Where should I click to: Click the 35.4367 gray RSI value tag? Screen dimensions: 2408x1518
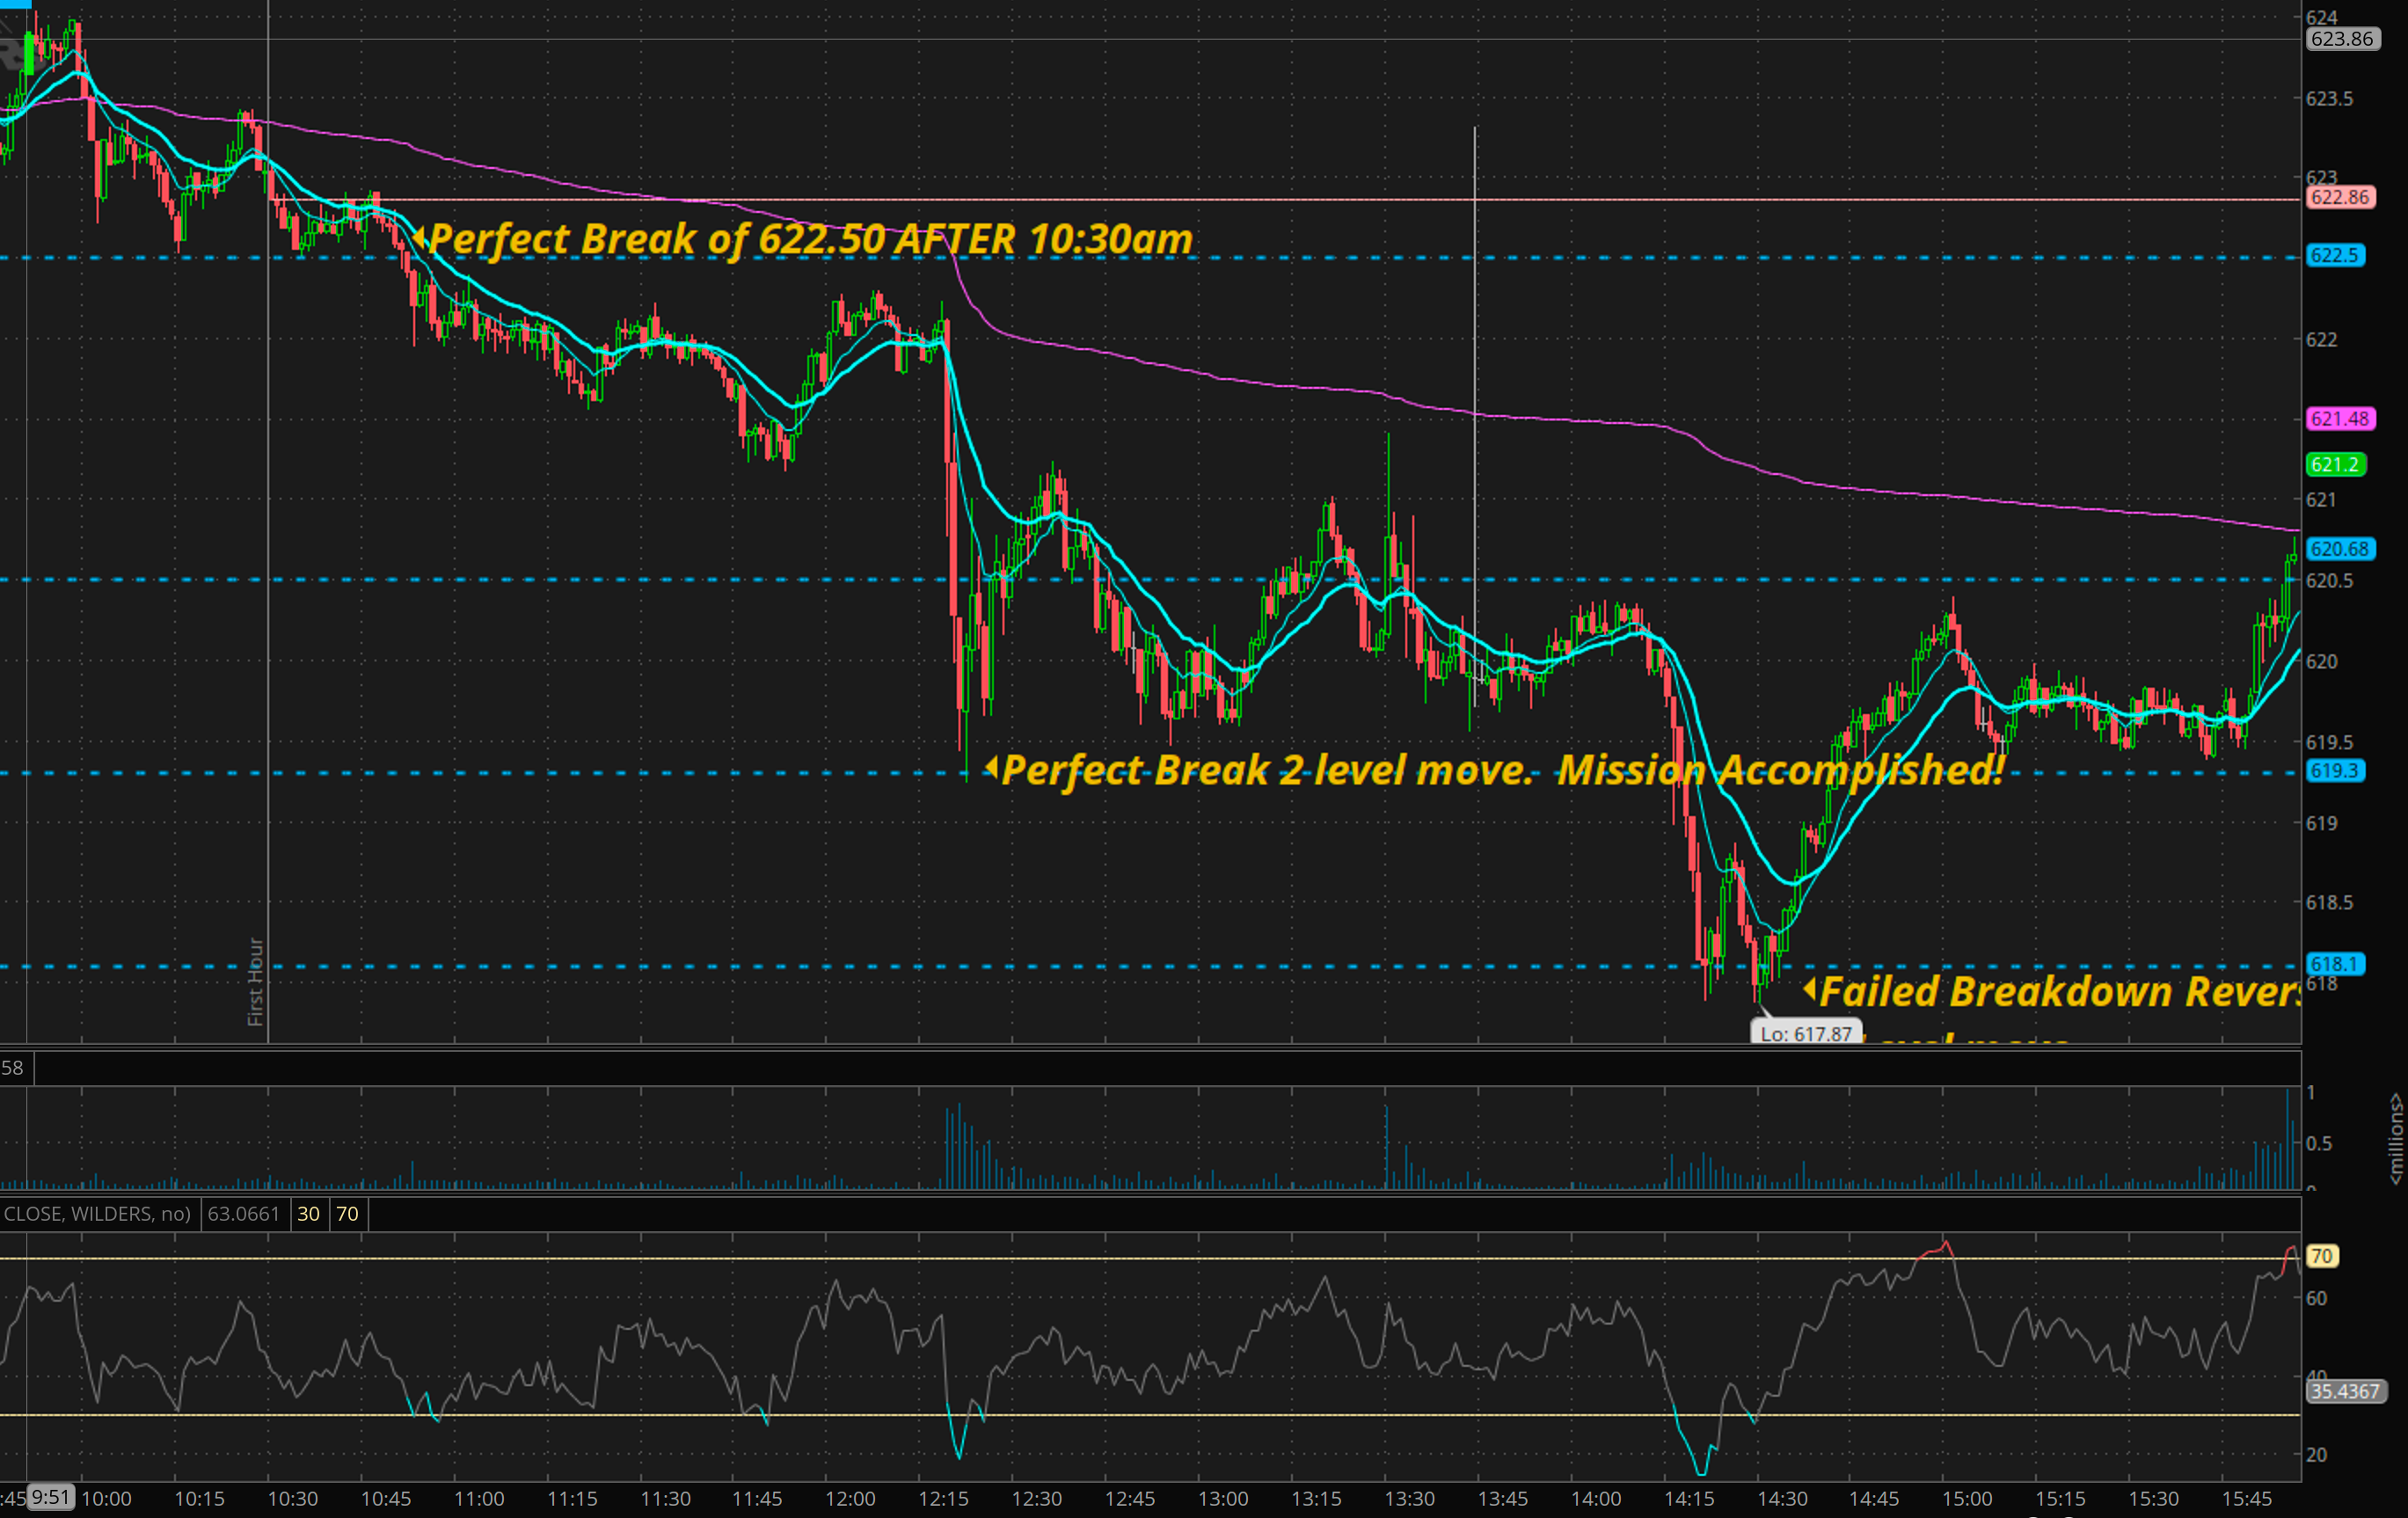tap(2344, 1391)
